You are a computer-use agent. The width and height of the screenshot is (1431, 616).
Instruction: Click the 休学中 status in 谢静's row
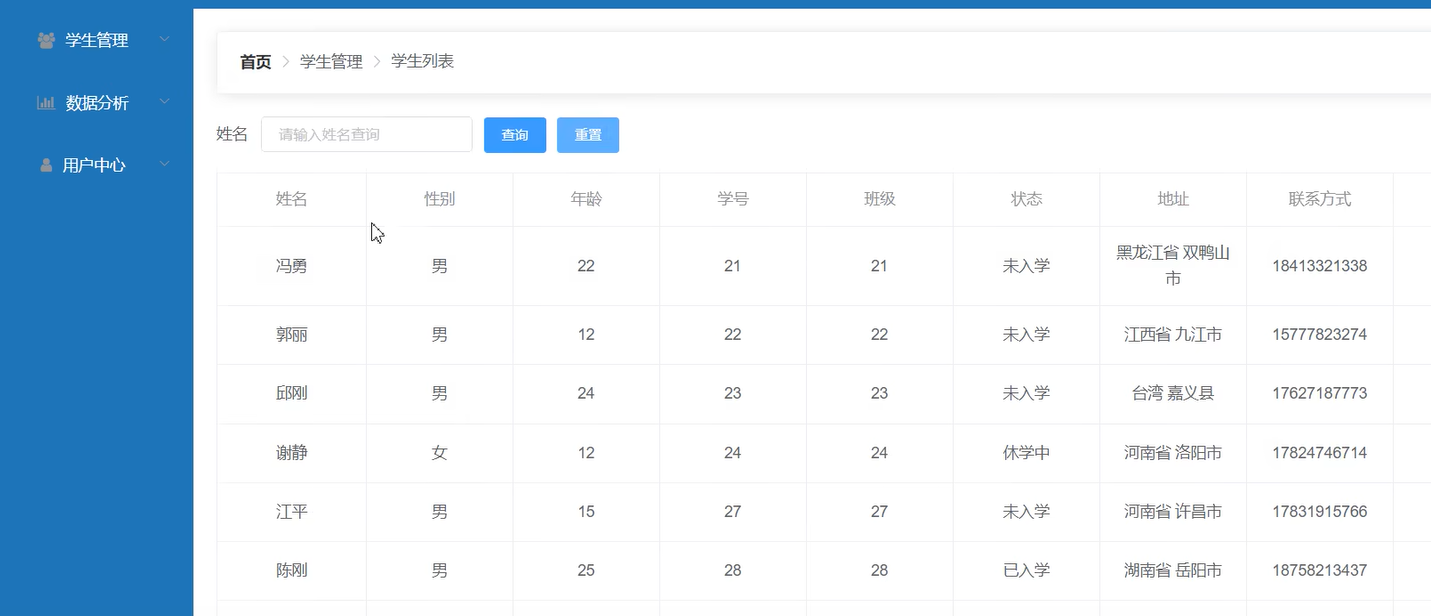pyautogui.click(x=1026, y=452)
